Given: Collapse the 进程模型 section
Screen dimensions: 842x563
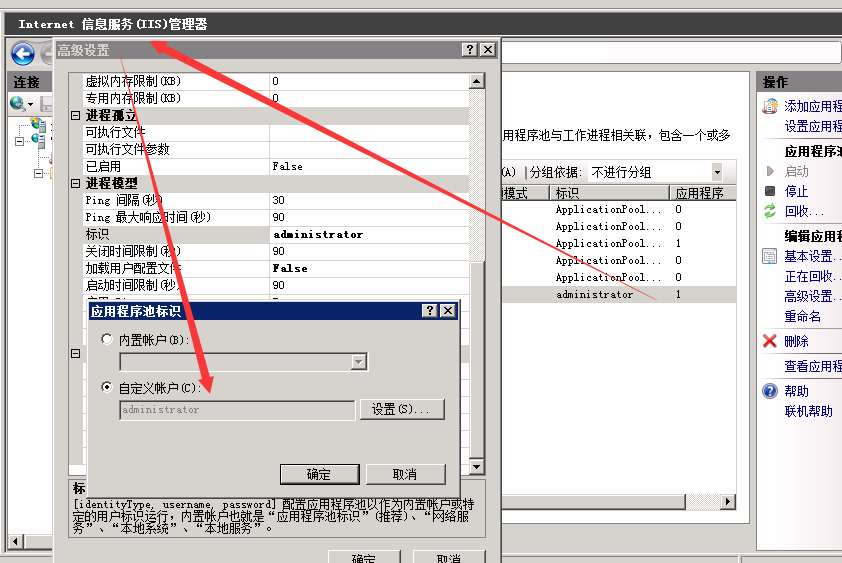Looking at the screenshot, I should coord(76,184).
